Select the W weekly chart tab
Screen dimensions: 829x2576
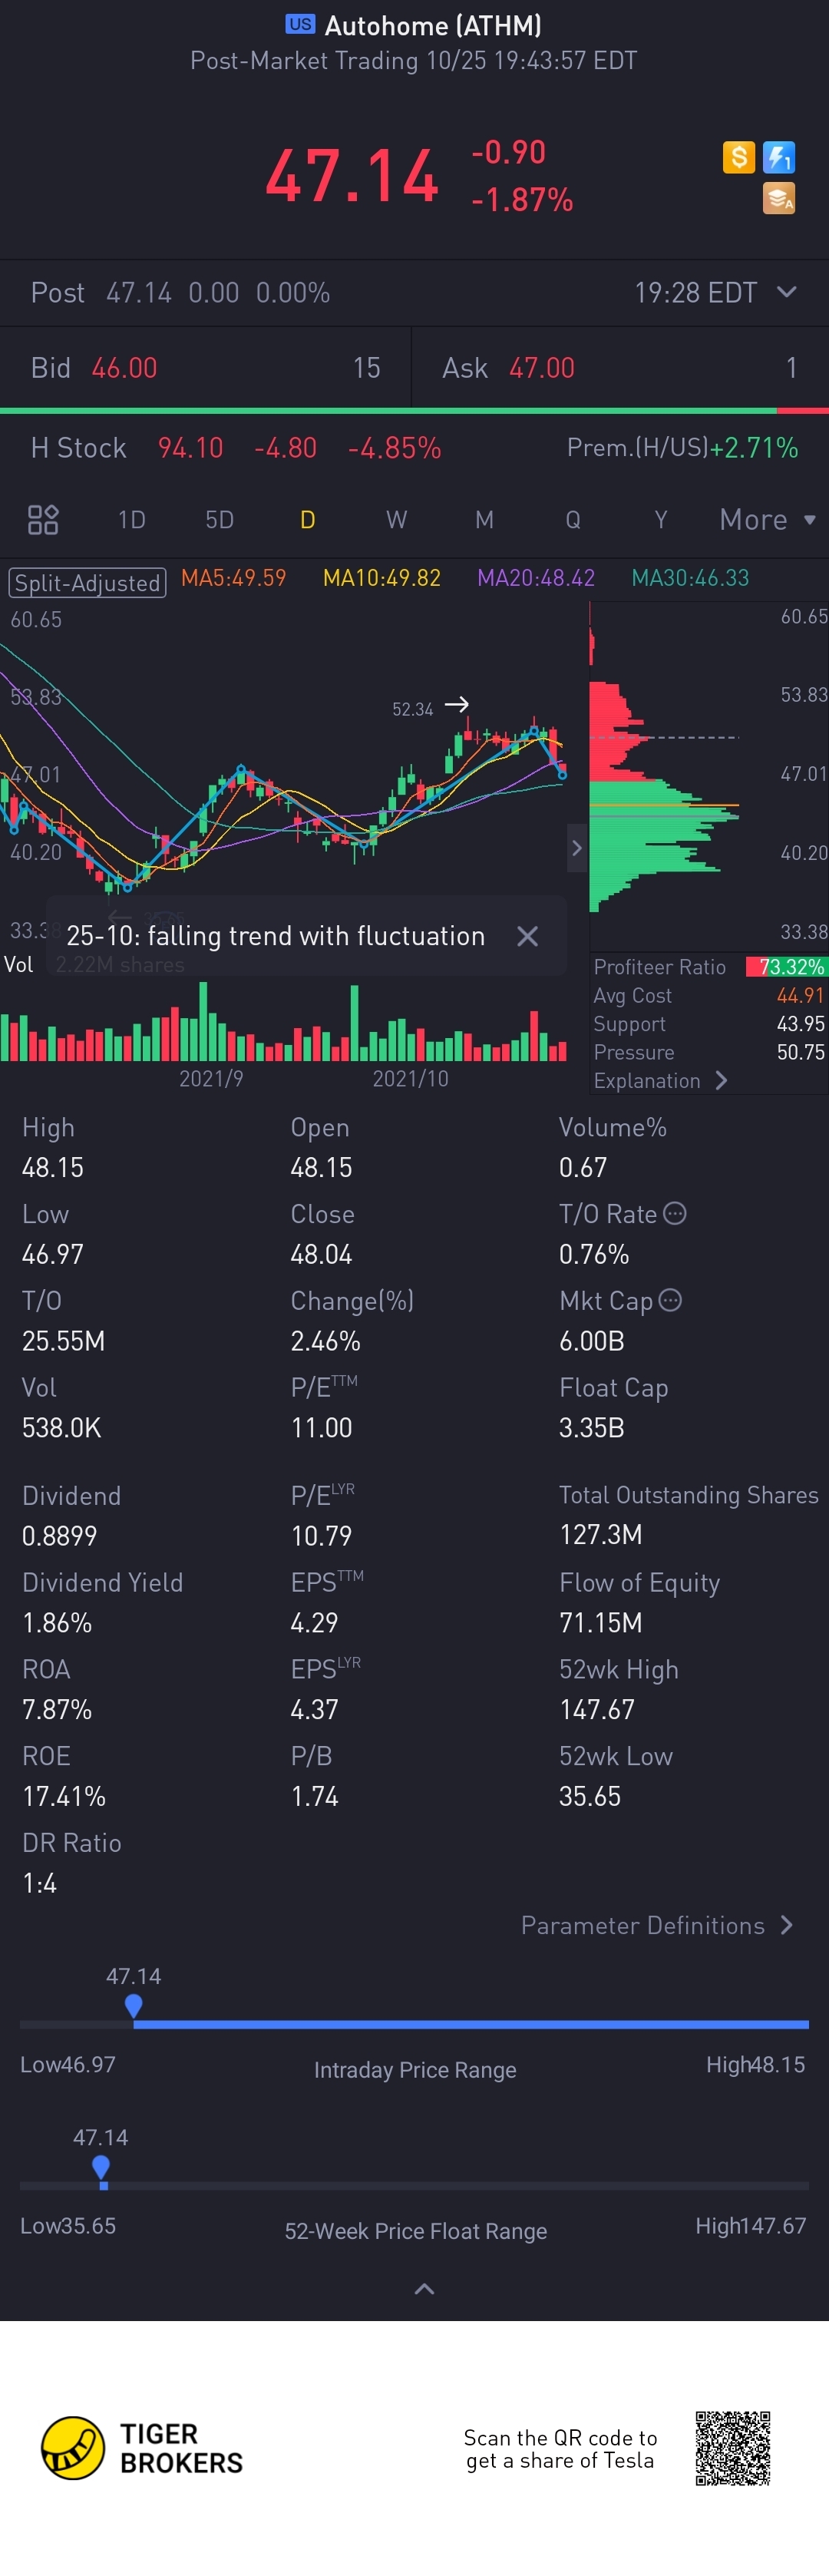397,520
